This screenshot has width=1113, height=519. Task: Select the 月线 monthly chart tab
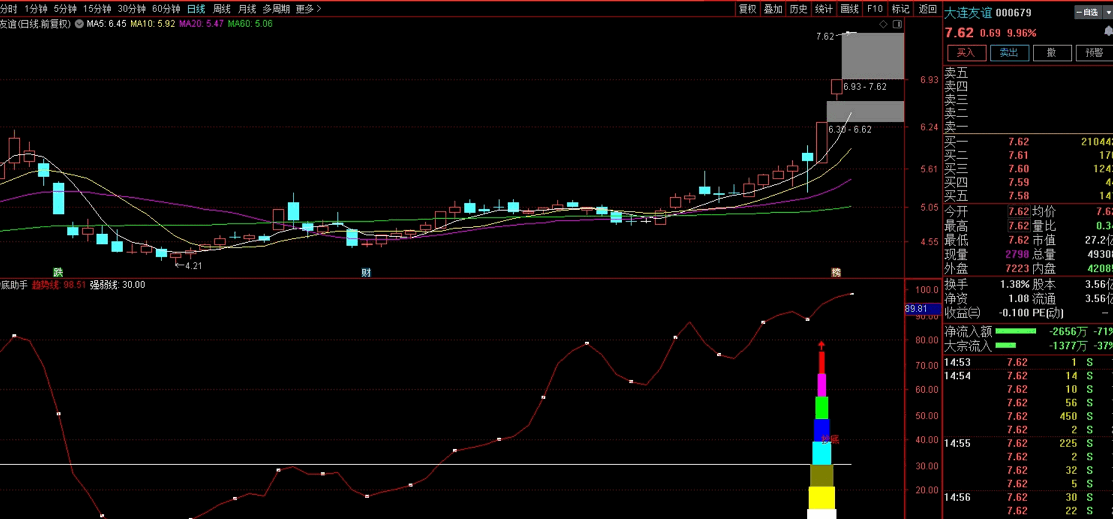[247, 9]
